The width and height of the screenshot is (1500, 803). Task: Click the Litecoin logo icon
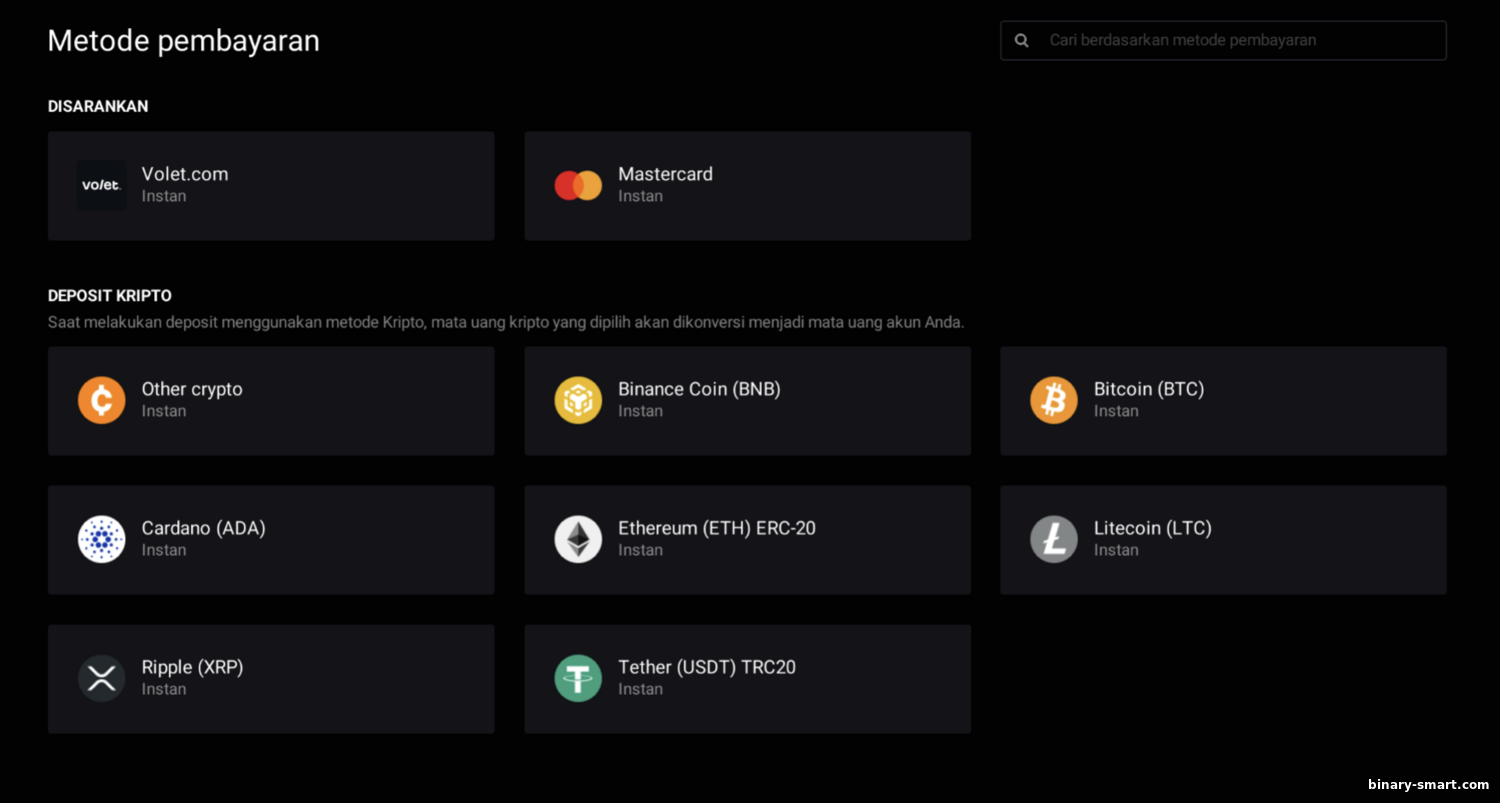click(1054, 539)
